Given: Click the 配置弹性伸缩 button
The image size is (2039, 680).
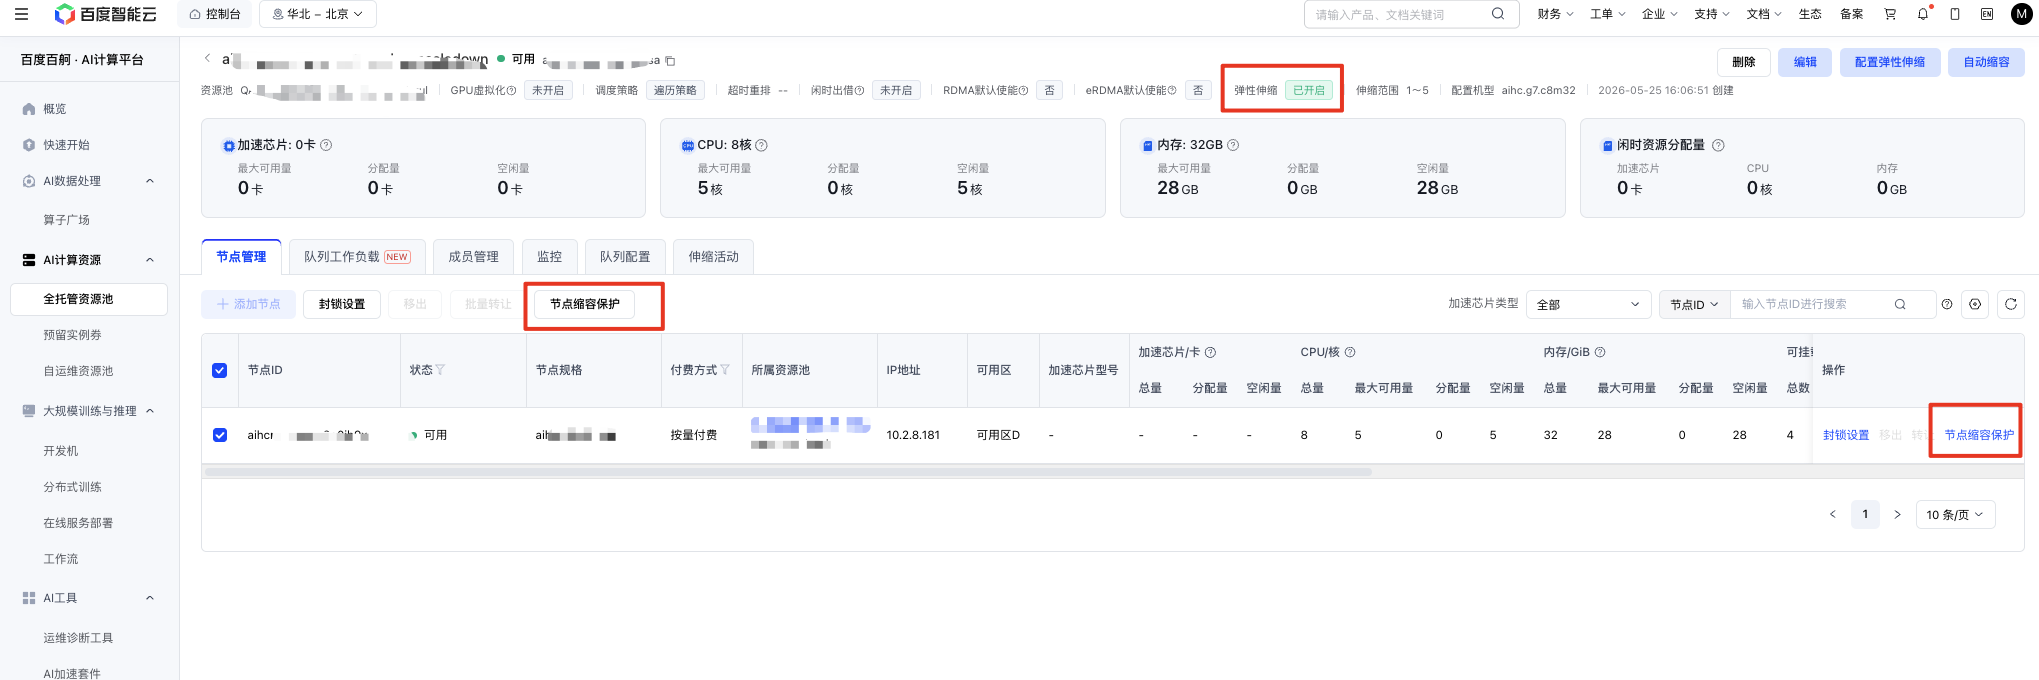Looking at the screenshot, I should [x=1890, y=62].
